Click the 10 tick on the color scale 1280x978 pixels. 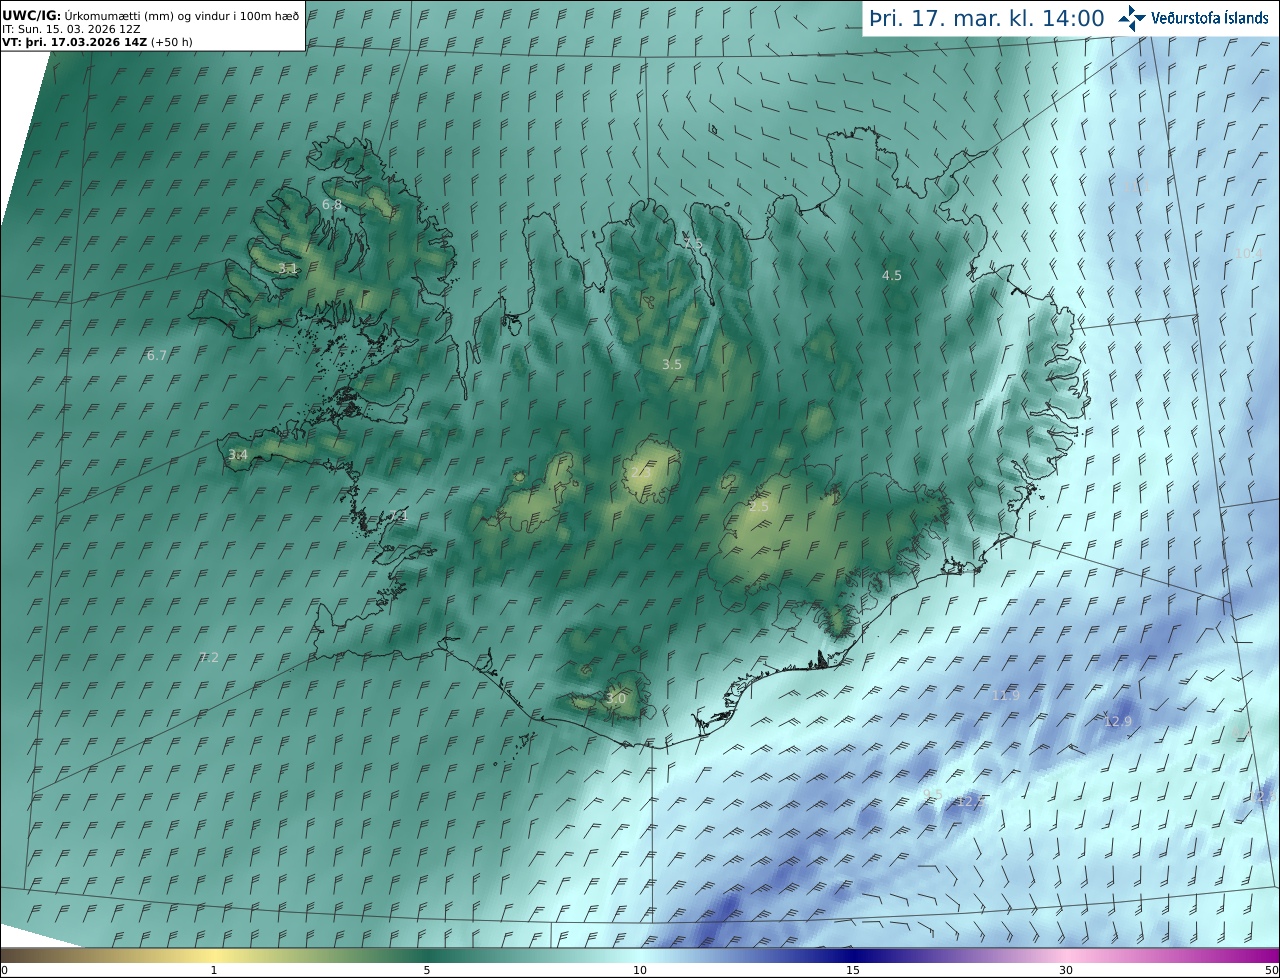coord(640,970)
